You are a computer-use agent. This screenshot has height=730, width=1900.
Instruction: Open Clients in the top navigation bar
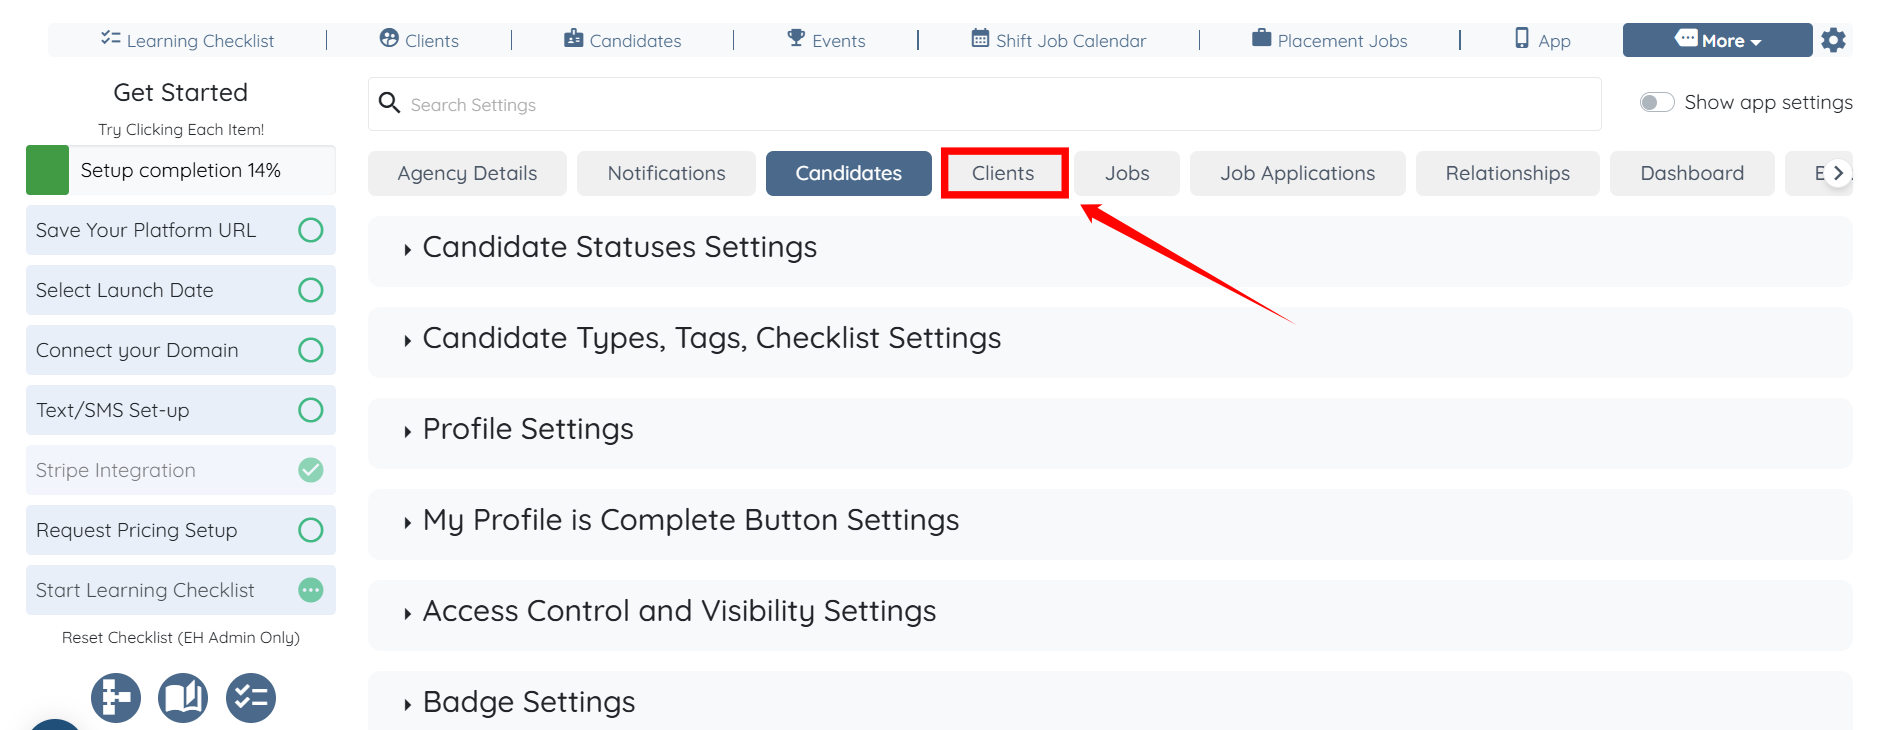click(419, 40)
